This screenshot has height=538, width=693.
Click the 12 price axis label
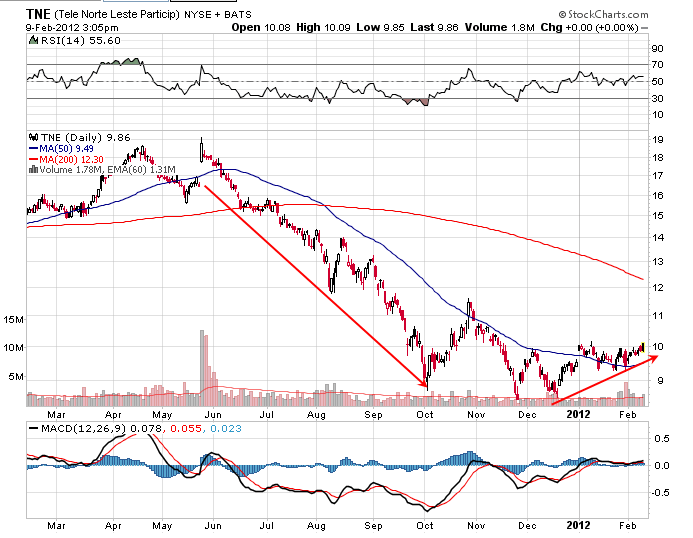pos(657,288)
